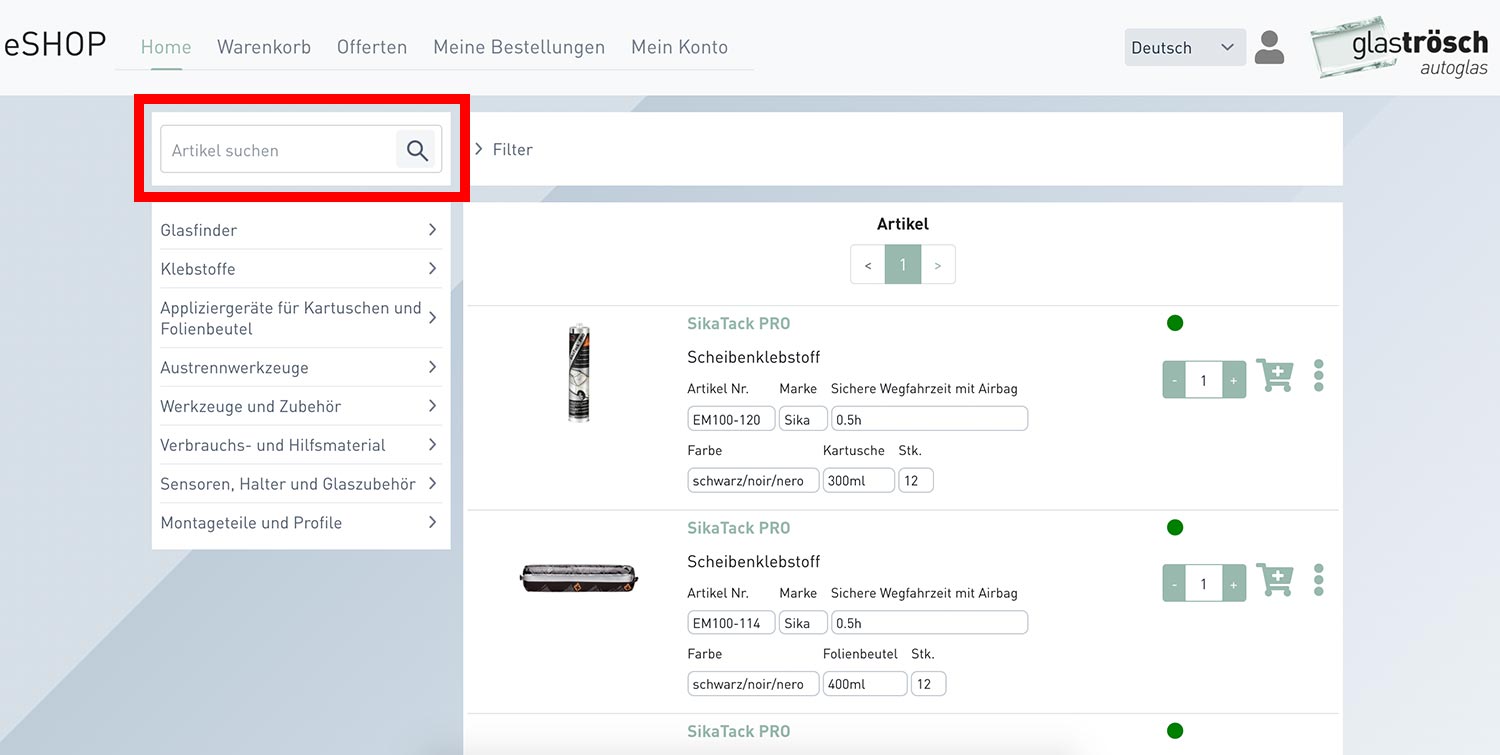Expand Glasfinder category

click(300, 230)
